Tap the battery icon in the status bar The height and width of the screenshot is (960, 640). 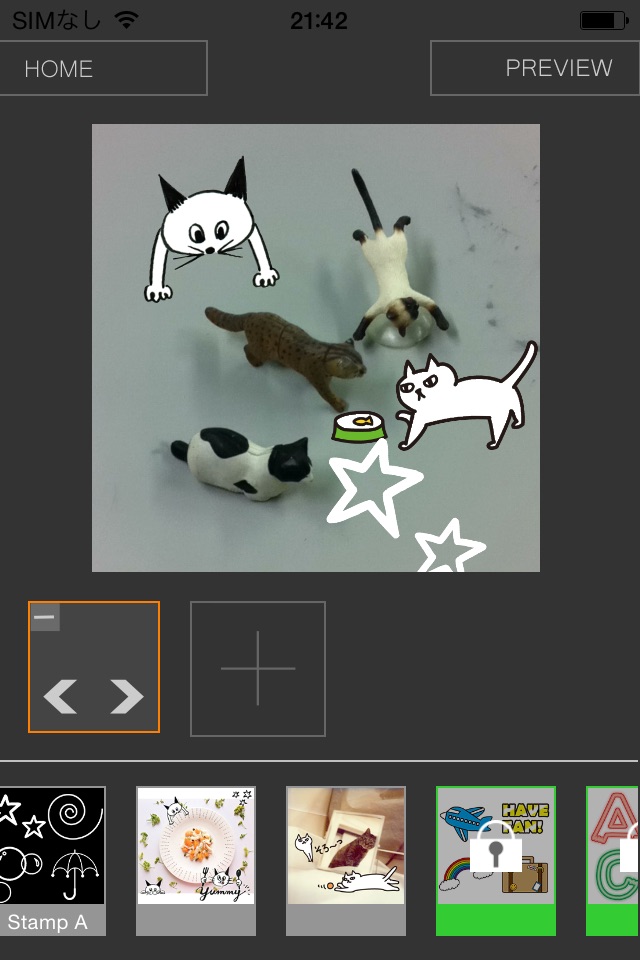[604, 21]
